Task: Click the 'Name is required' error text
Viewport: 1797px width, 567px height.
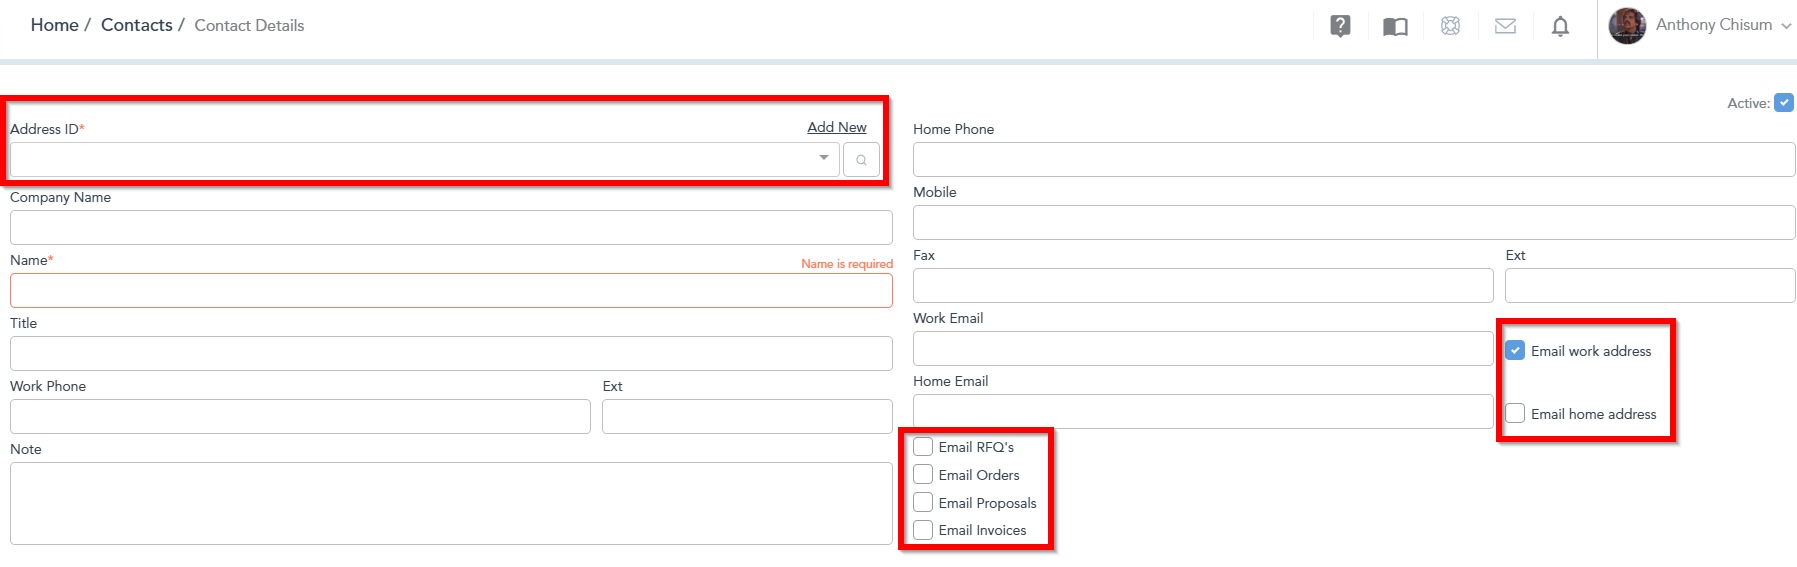Action: (x=847, y=264)
